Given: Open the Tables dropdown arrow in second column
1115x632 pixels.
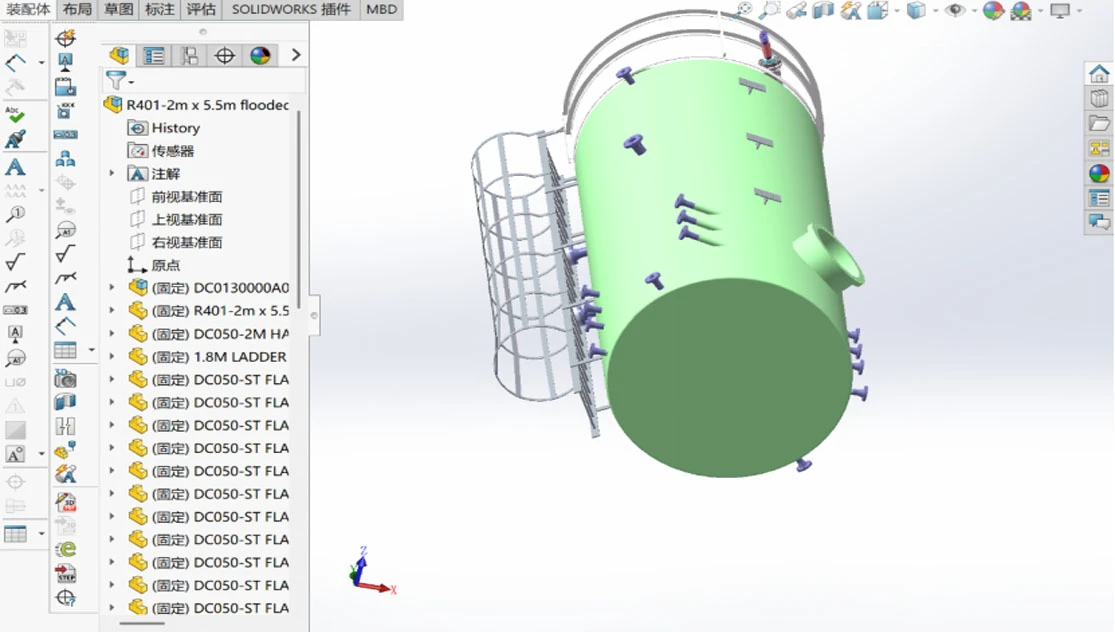Looking at the screenshot, I should [x=91, y=350].
